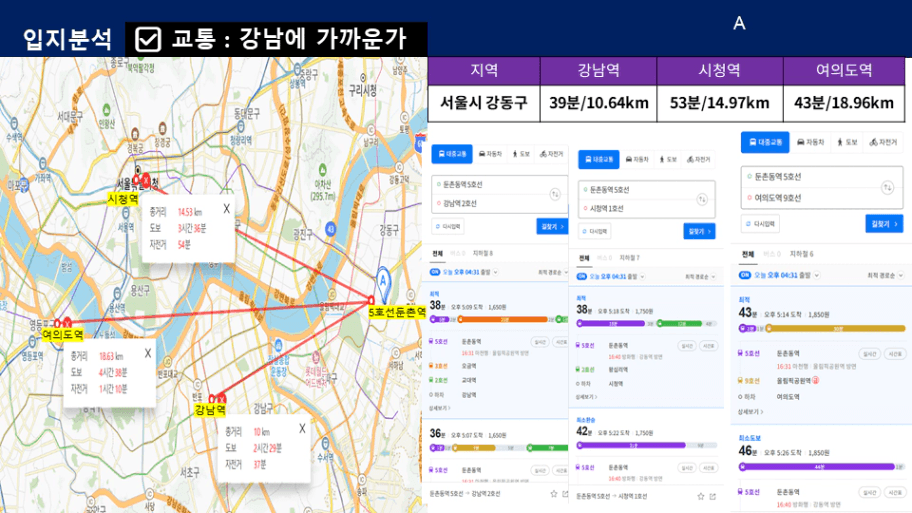Screen dimensions: 912x513
Task: Click 길찾기 button in 여의도역 panel
Action: coord(884,223)
